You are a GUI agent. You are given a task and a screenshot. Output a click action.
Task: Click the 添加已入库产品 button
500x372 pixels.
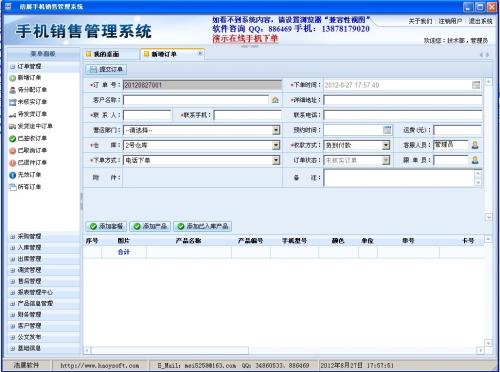[x=203, y=226]
